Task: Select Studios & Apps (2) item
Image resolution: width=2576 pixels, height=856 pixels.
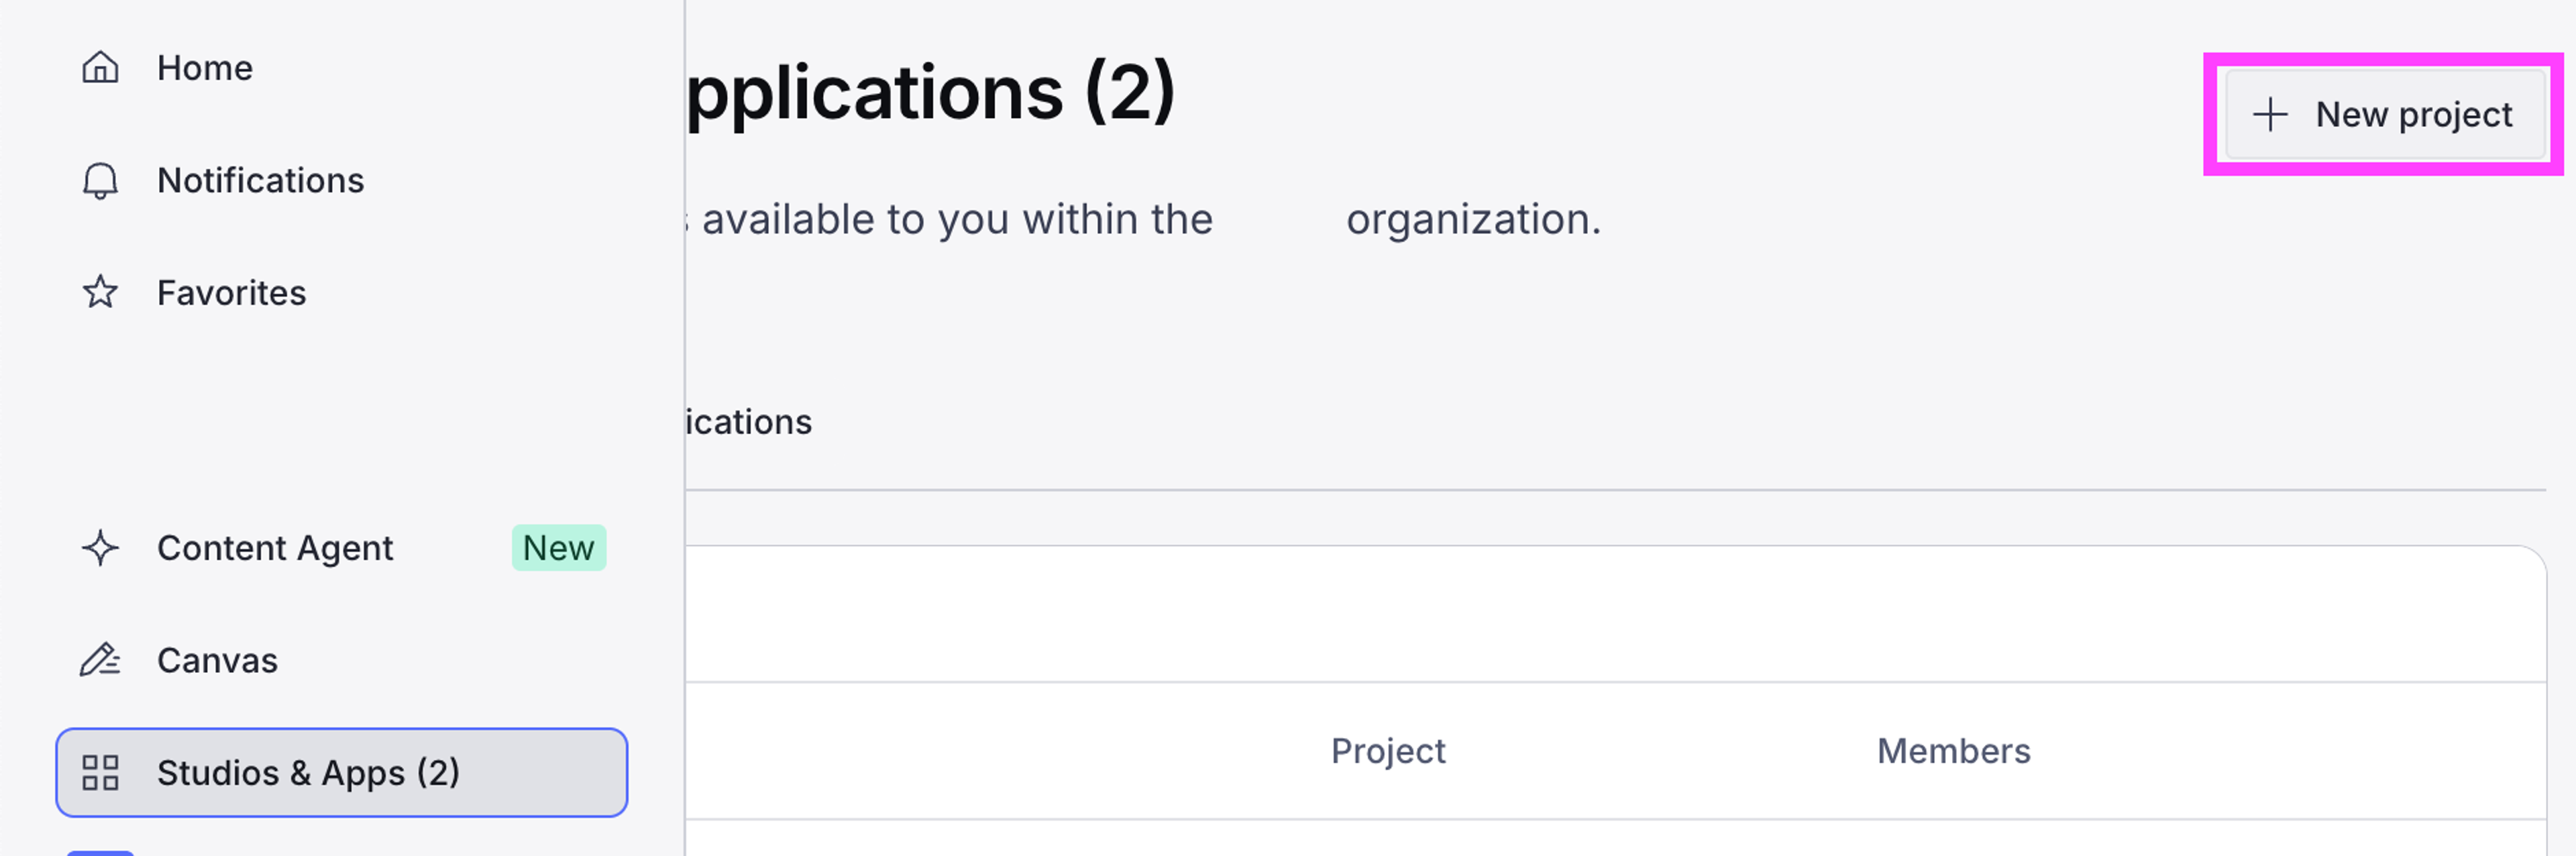Action: pyautogui.click(x=342, y=773)
